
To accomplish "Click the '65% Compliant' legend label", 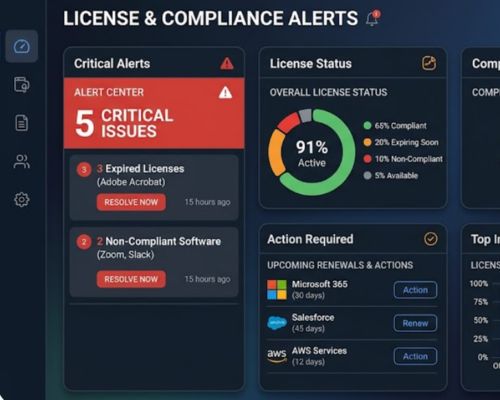I will [x=400, y=126].
